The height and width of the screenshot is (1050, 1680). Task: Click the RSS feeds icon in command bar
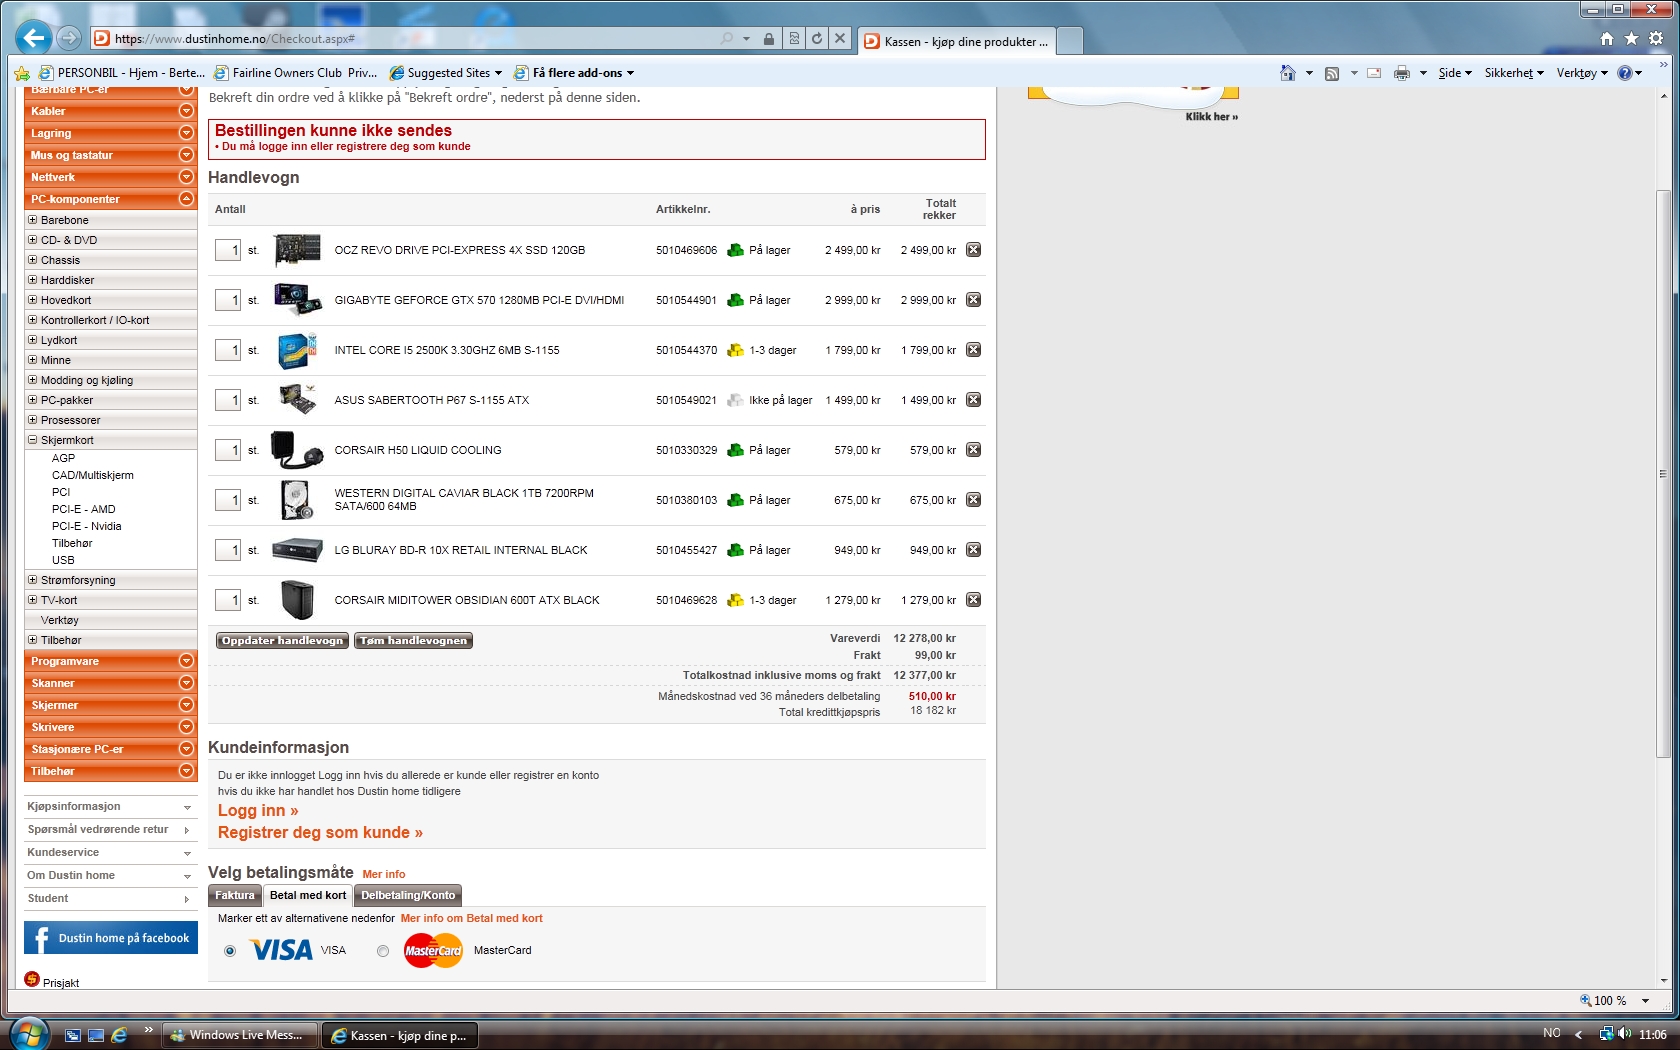(x=1332, y=73)
